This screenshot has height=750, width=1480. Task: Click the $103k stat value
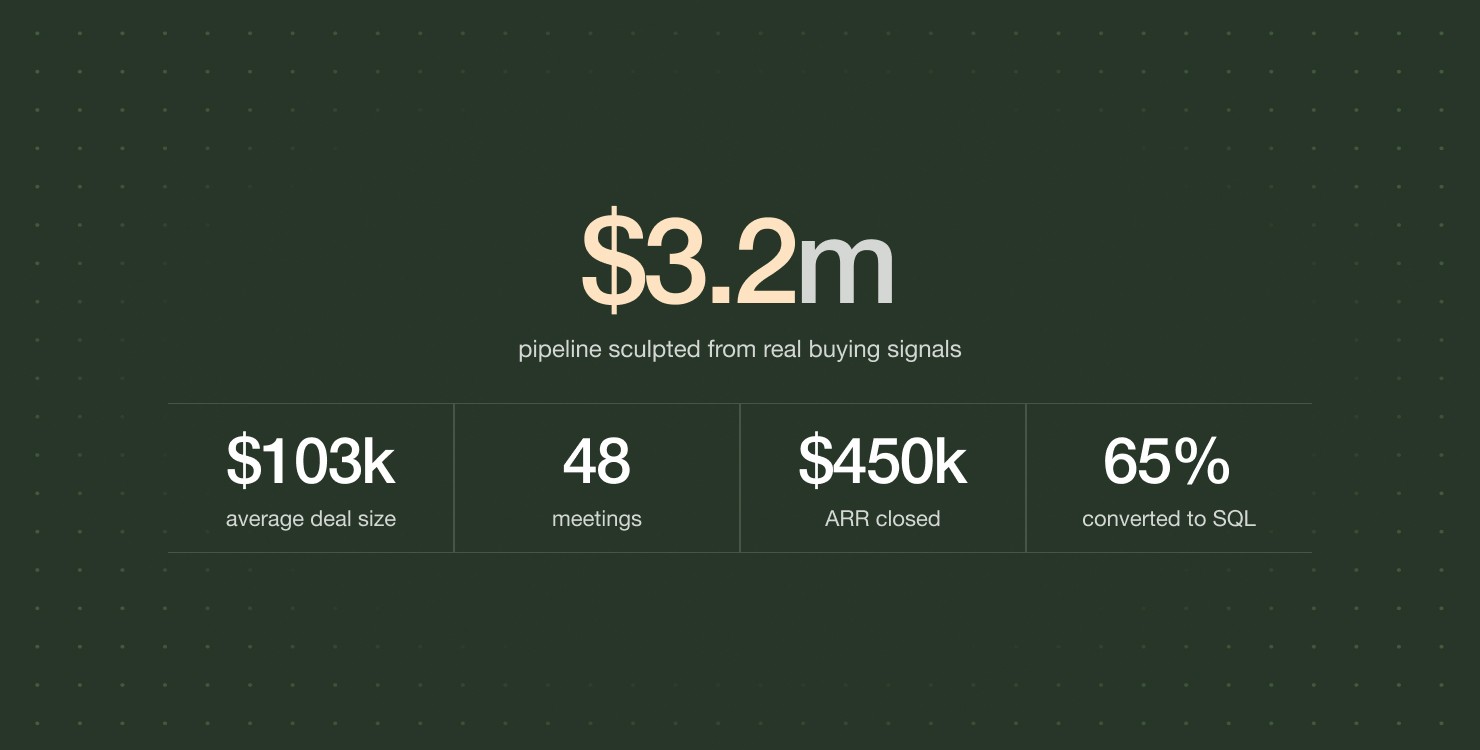point(311,461)
